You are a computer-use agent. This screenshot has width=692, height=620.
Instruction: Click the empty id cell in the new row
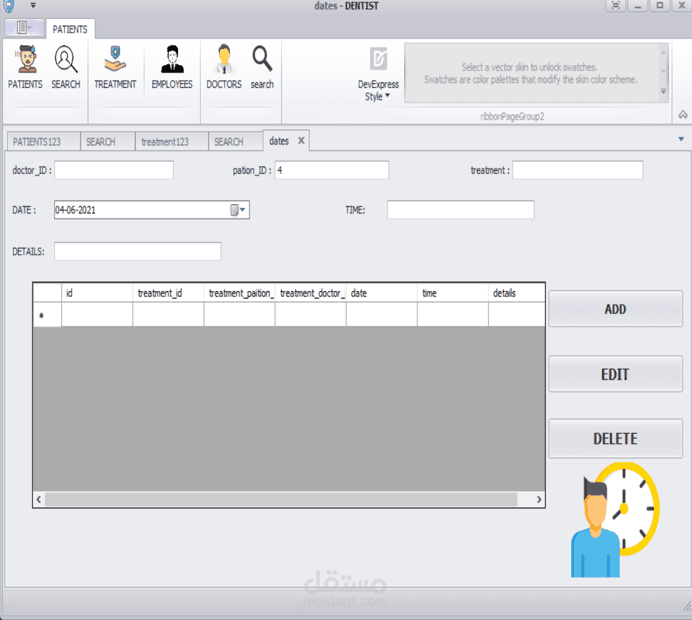97,315
